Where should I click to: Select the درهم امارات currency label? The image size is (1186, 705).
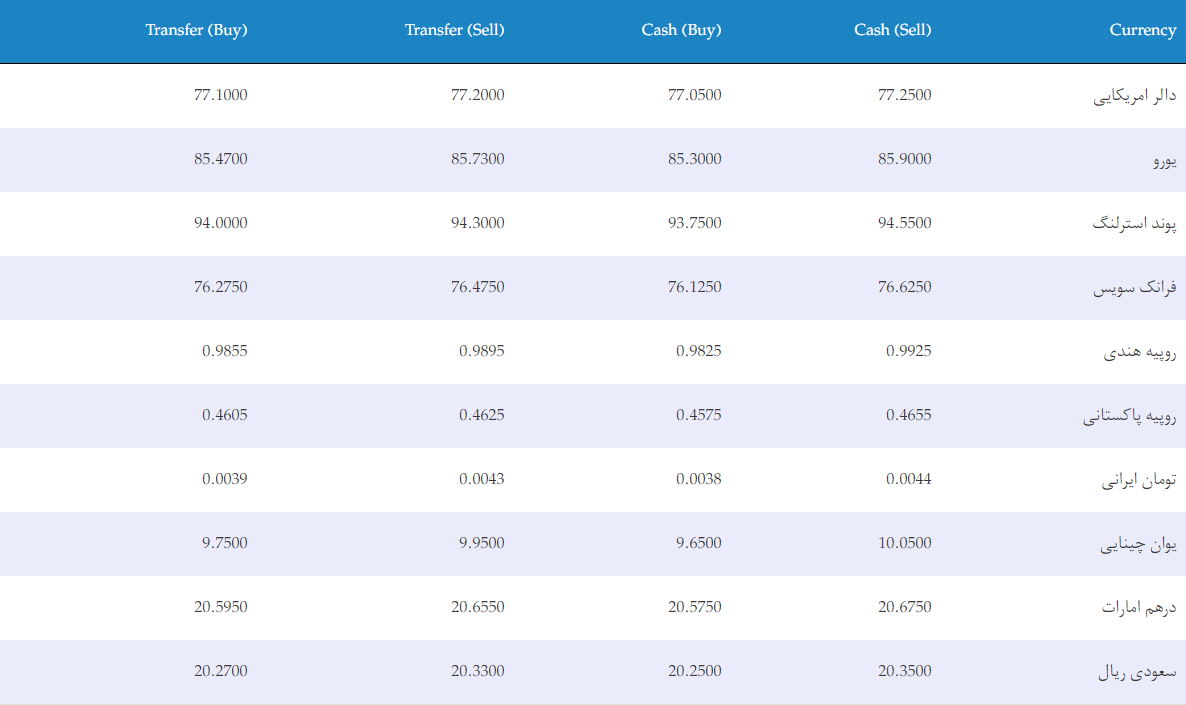click(x=1139, y=607)
